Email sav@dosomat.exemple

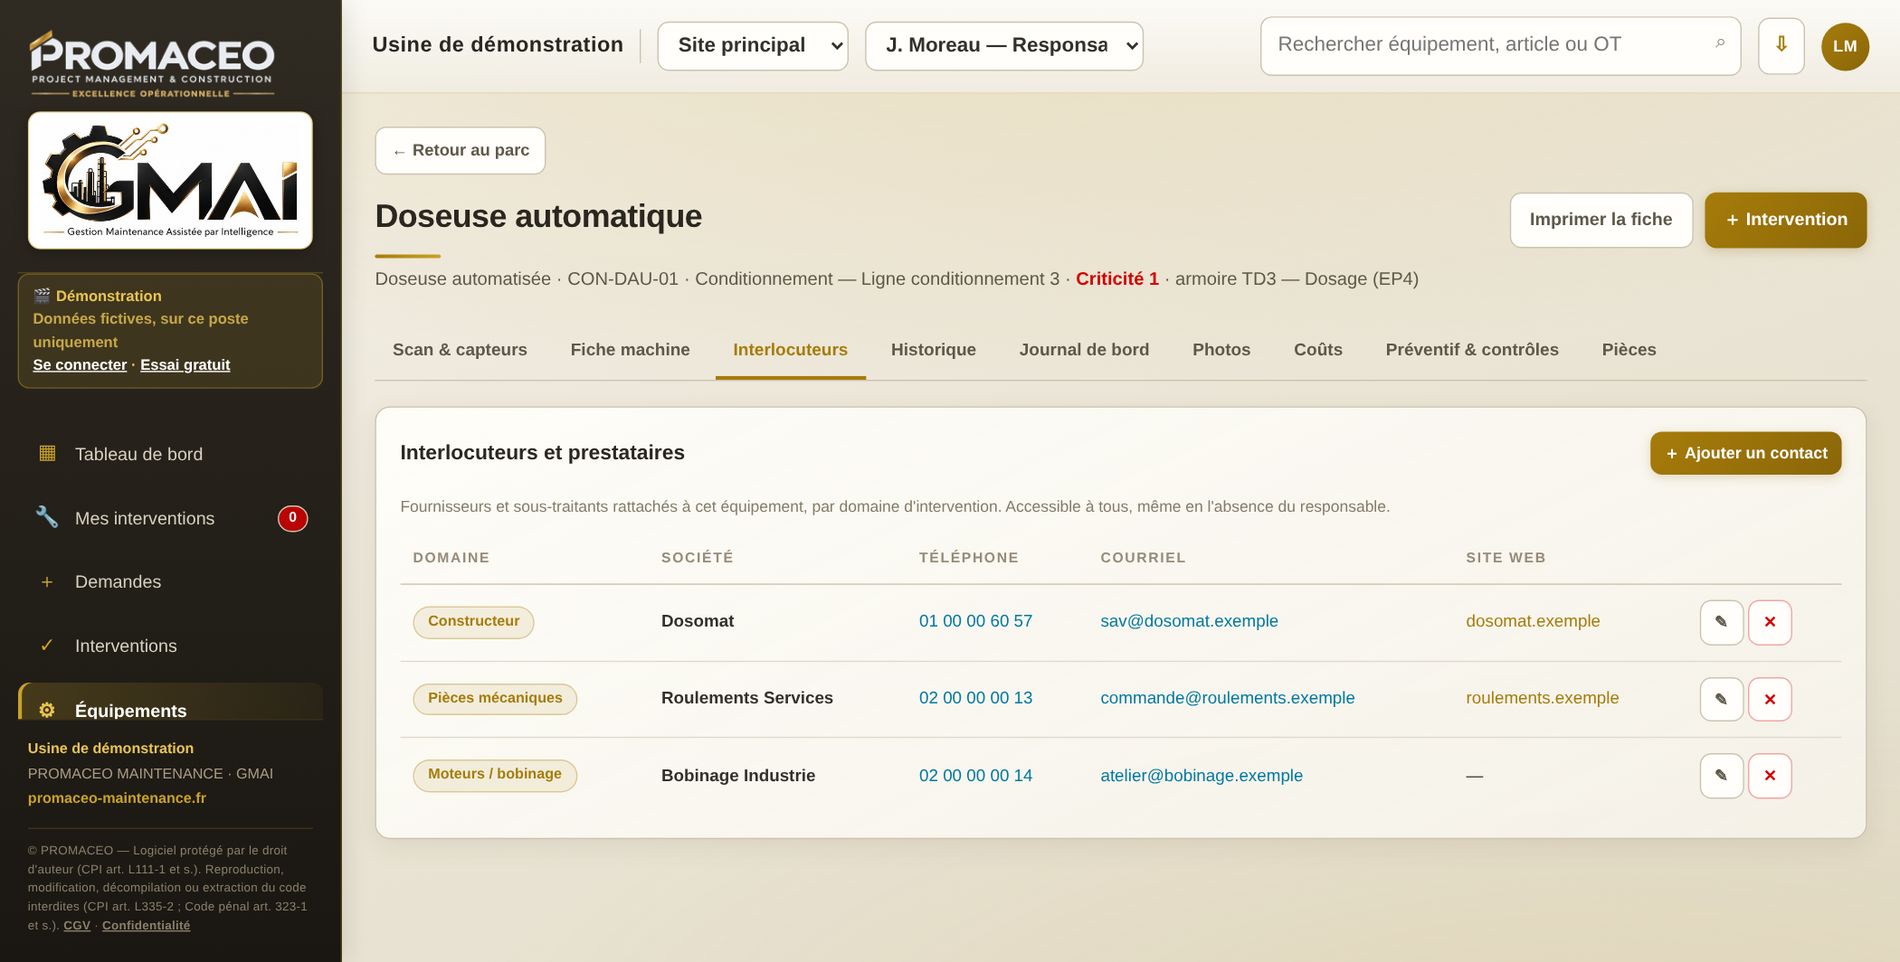click(x=1189, y=621)
